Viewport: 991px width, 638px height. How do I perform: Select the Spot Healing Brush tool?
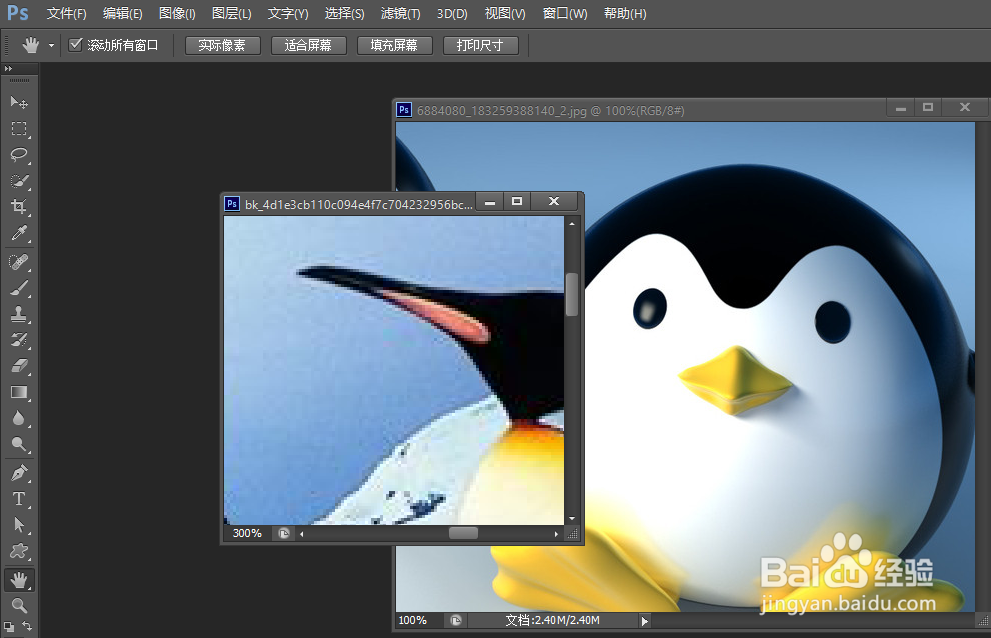point(19,261)
